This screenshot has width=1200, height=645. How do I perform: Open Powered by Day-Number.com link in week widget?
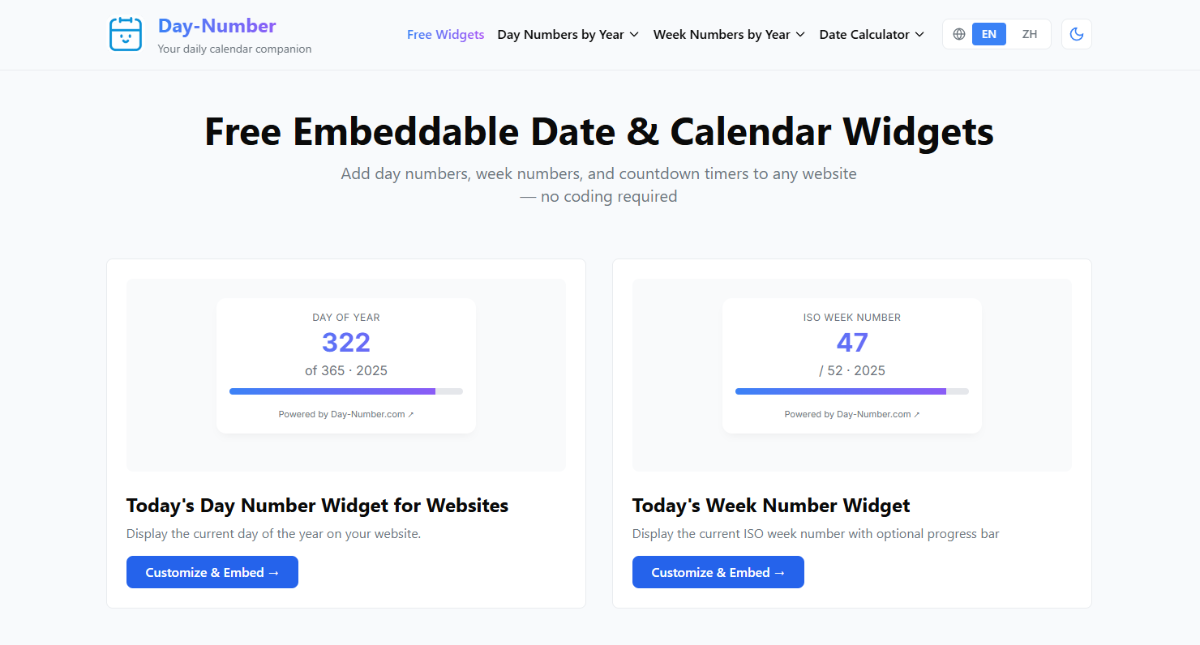pyautogui.click(x=852, y=414)
